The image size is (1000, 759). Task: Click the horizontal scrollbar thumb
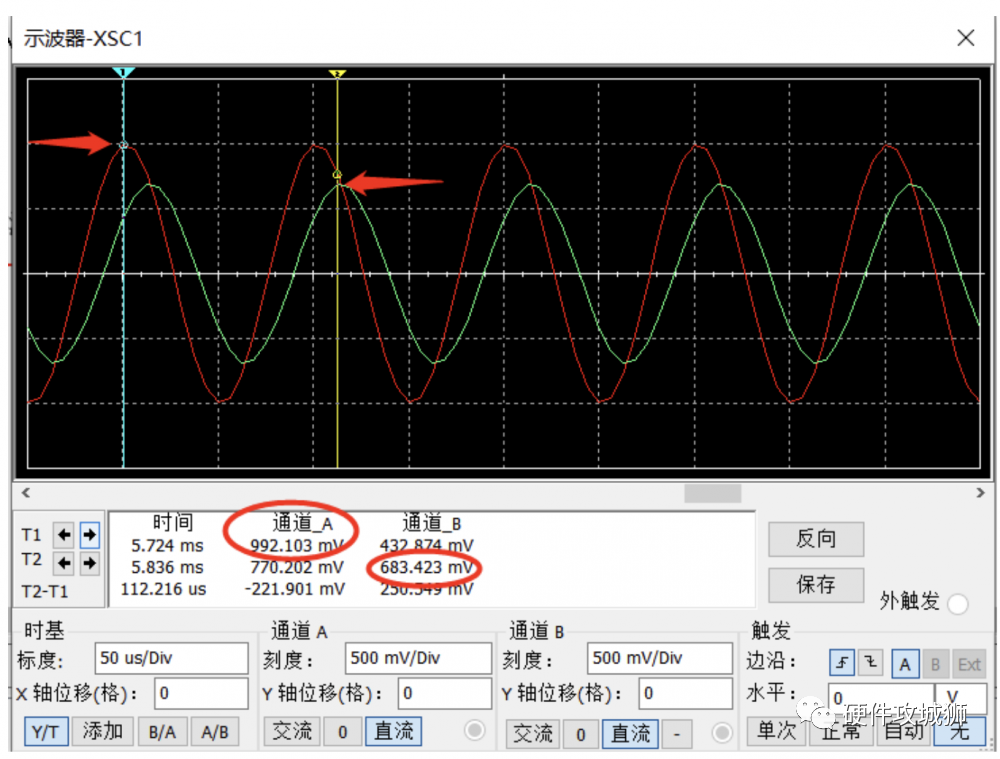[x=712, y=493]
